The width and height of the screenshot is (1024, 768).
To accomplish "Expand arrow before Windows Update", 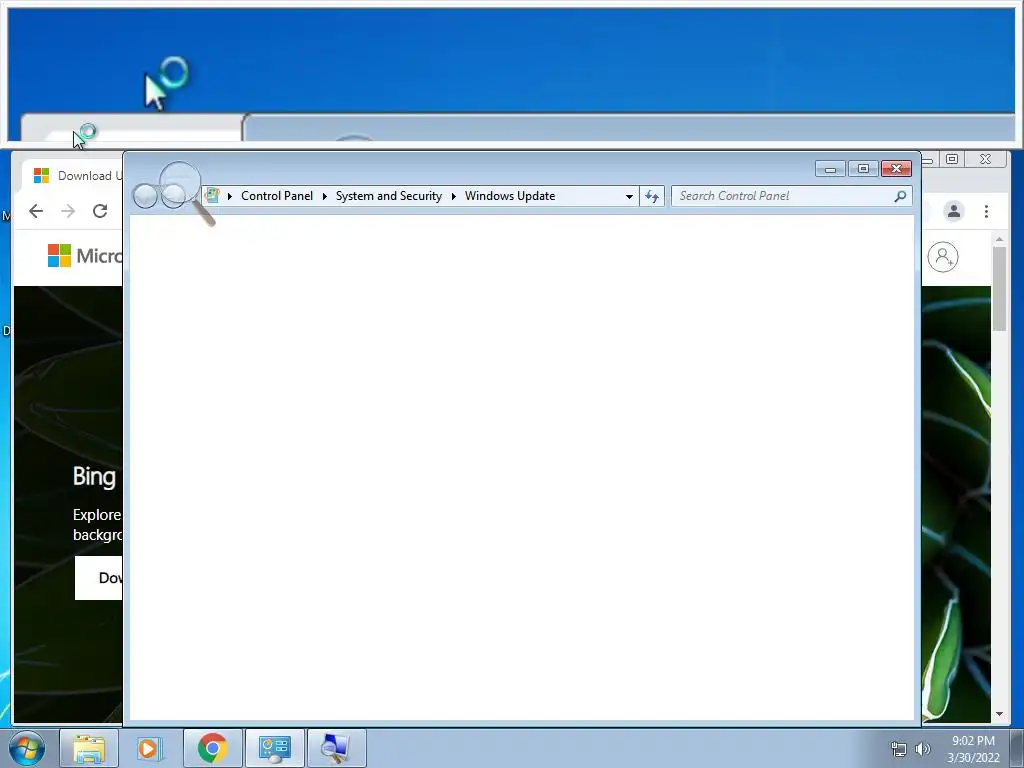I will point(454,196).
